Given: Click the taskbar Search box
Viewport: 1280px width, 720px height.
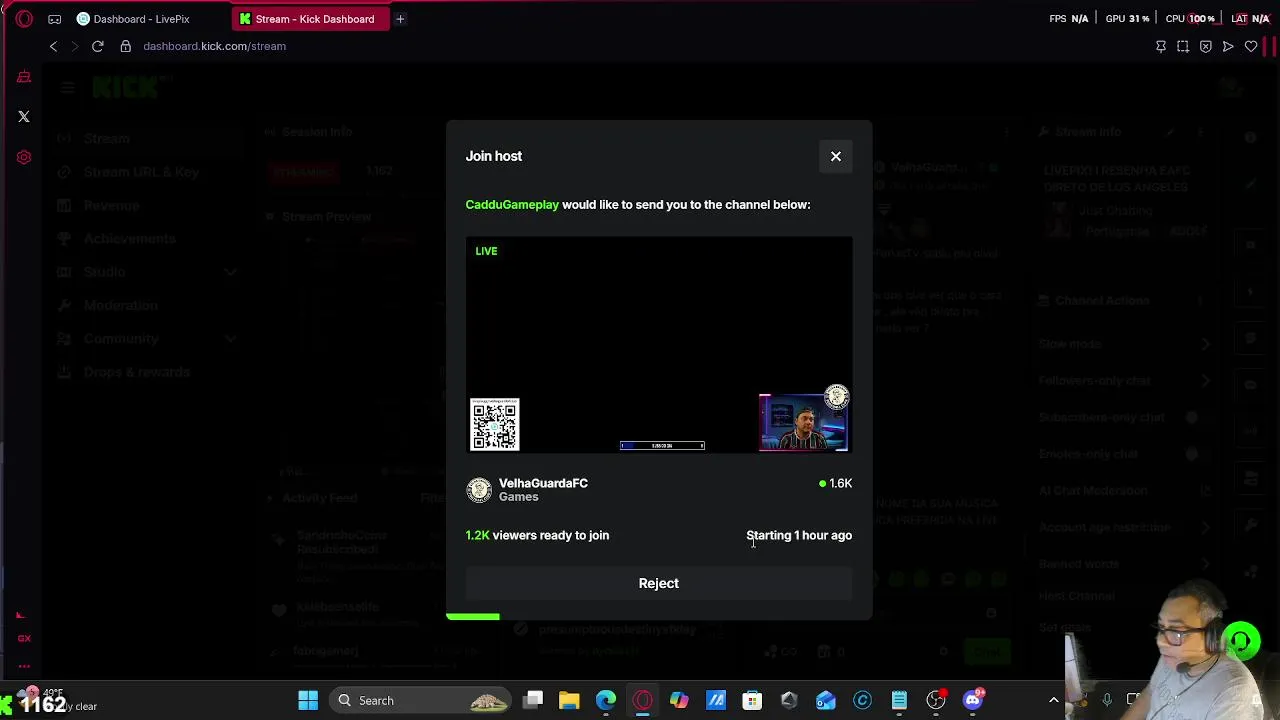Looking at the screenshot, I should tap(420, 701).
